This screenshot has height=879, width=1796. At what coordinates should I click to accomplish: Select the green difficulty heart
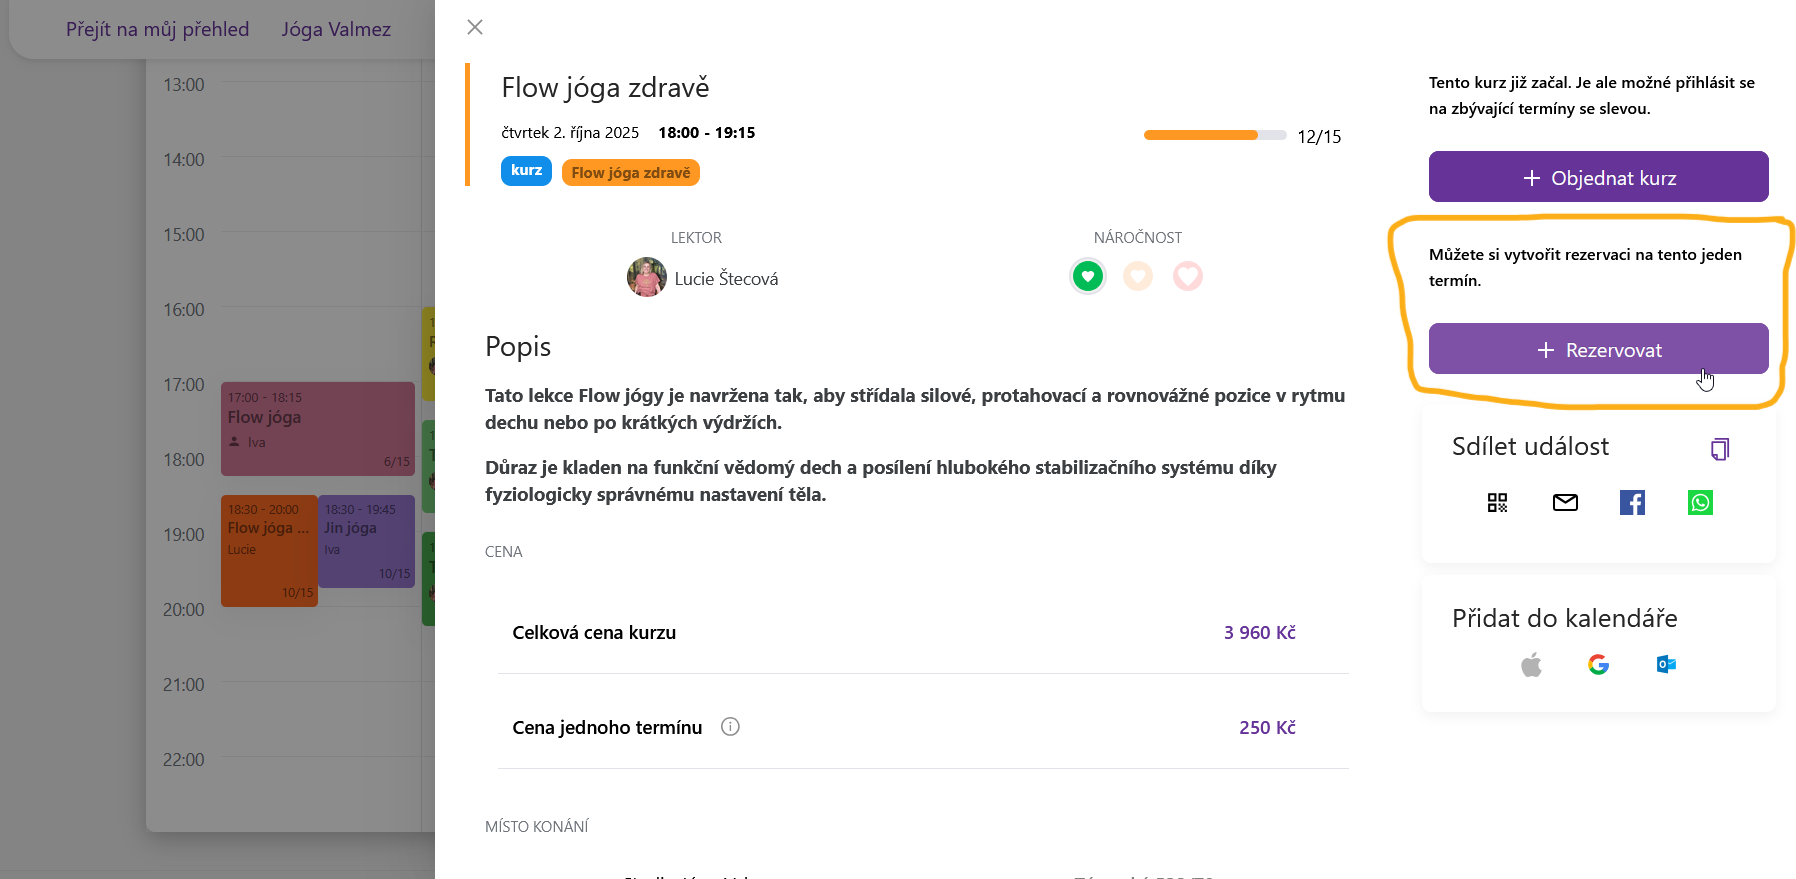(1087, 276)
